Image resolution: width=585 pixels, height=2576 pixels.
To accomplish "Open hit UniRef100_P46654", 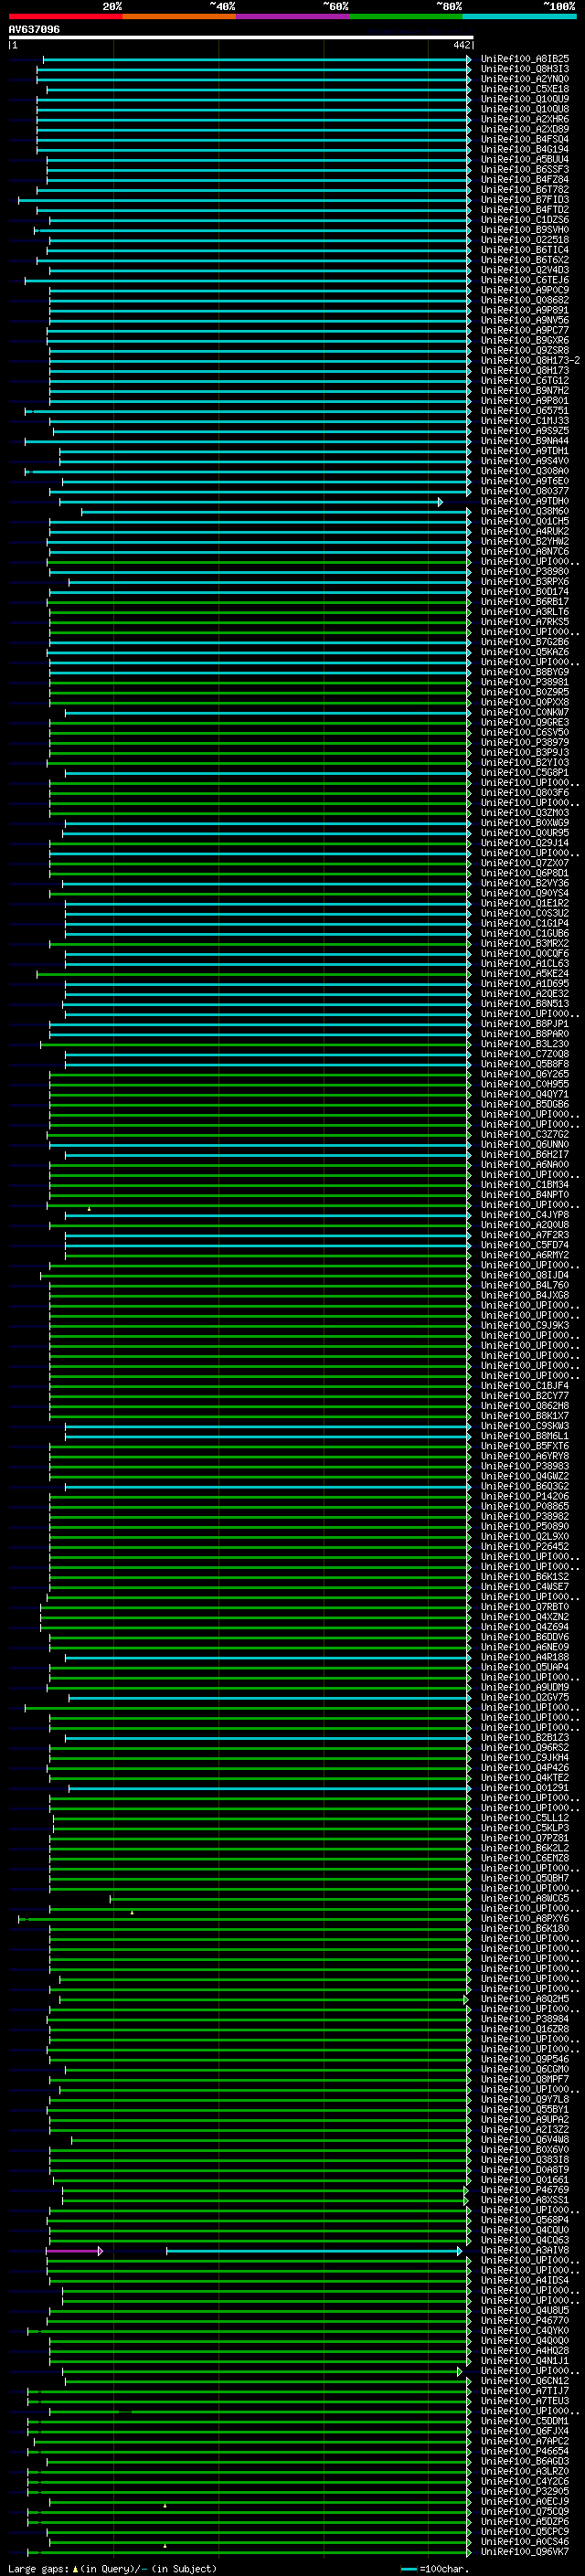I will pos(525,2451).
